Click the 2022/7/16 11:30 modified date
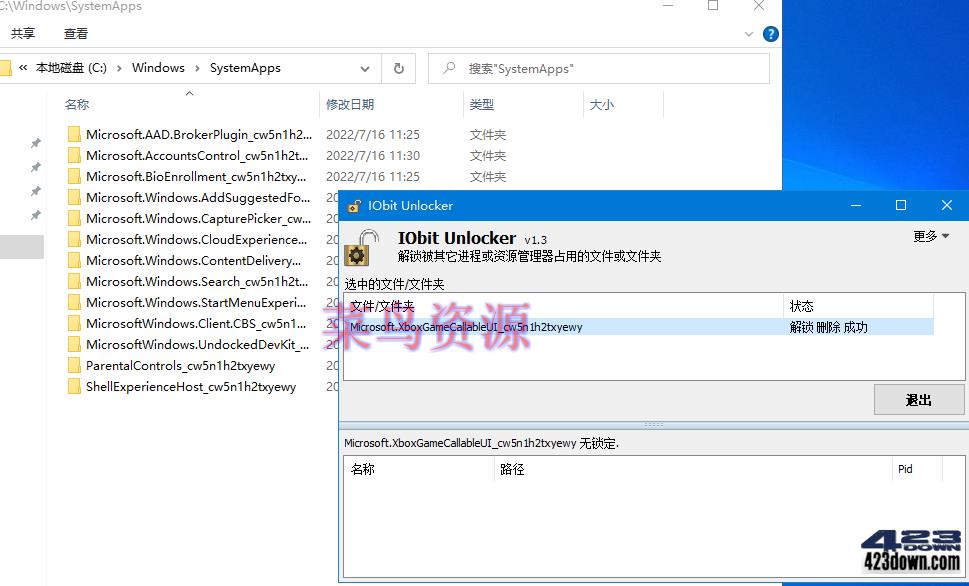The image size is (969, 586). (x=373, y=156)
